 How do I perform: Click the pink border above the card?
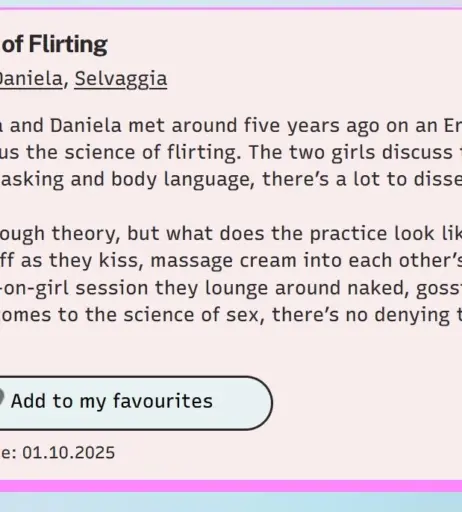tap(231, 8)
